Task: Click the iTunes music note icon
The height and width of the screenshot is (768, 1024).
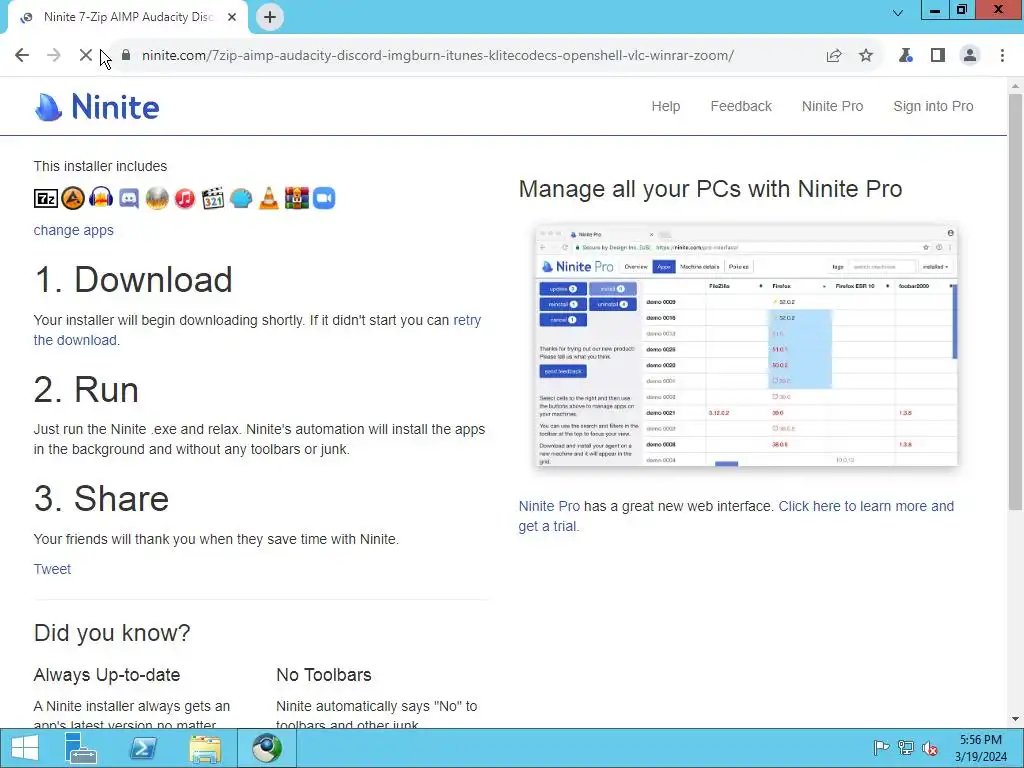Action: click(x=185, y=198)
